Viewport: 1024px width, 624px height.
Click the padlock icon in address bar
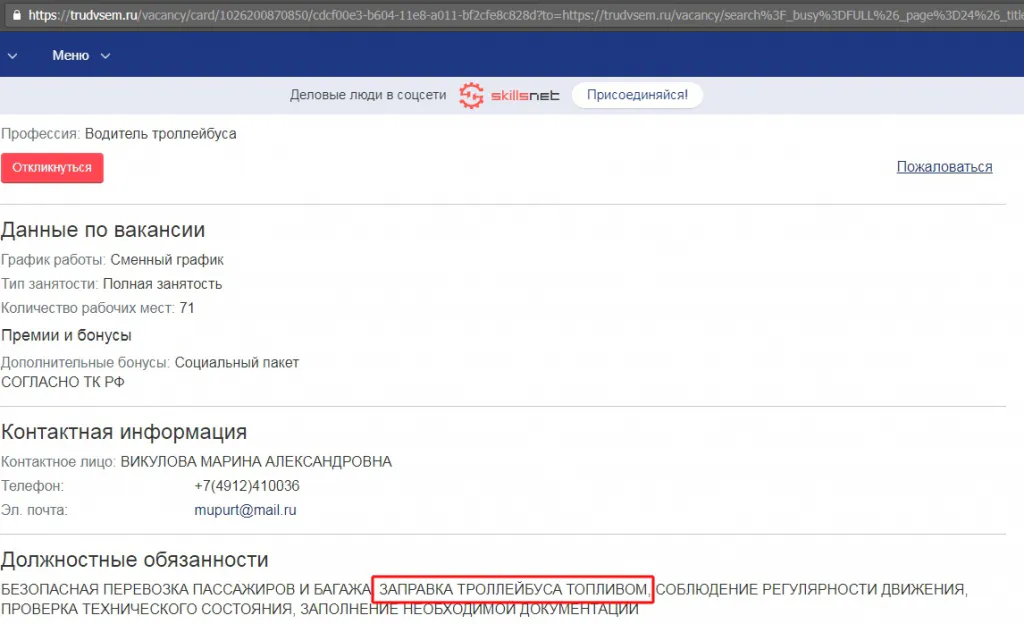(16, 14)
